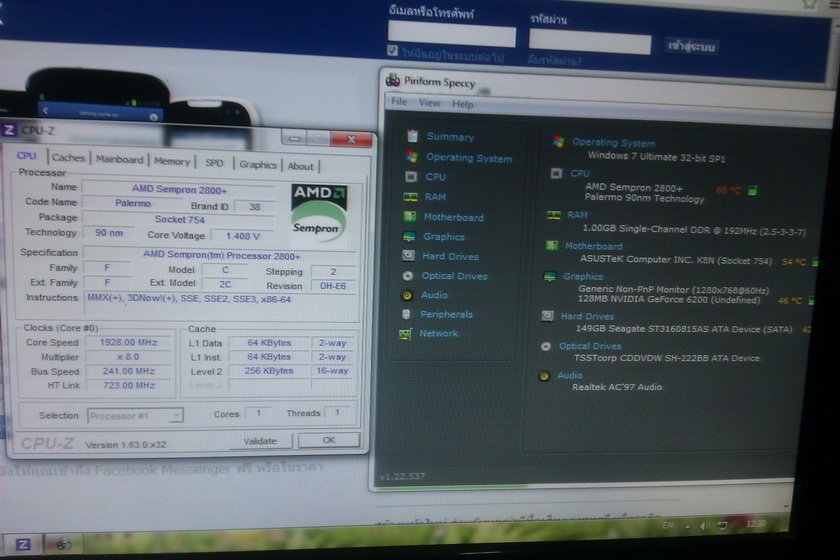The image size is (840, 560).
Task: Click the taskbar clock showing 12:30
Action: tap(755, 524)
